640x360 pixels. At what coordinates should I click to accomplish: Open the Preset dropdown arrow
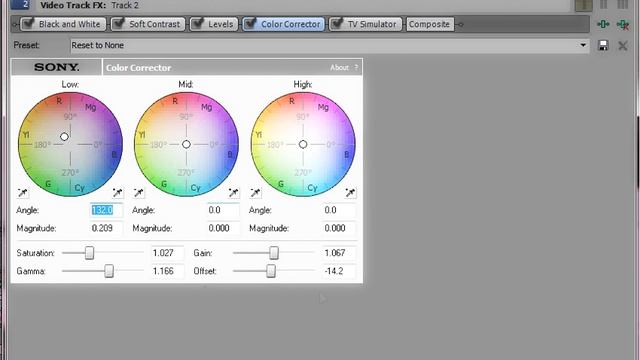click(x=583, y=45)
